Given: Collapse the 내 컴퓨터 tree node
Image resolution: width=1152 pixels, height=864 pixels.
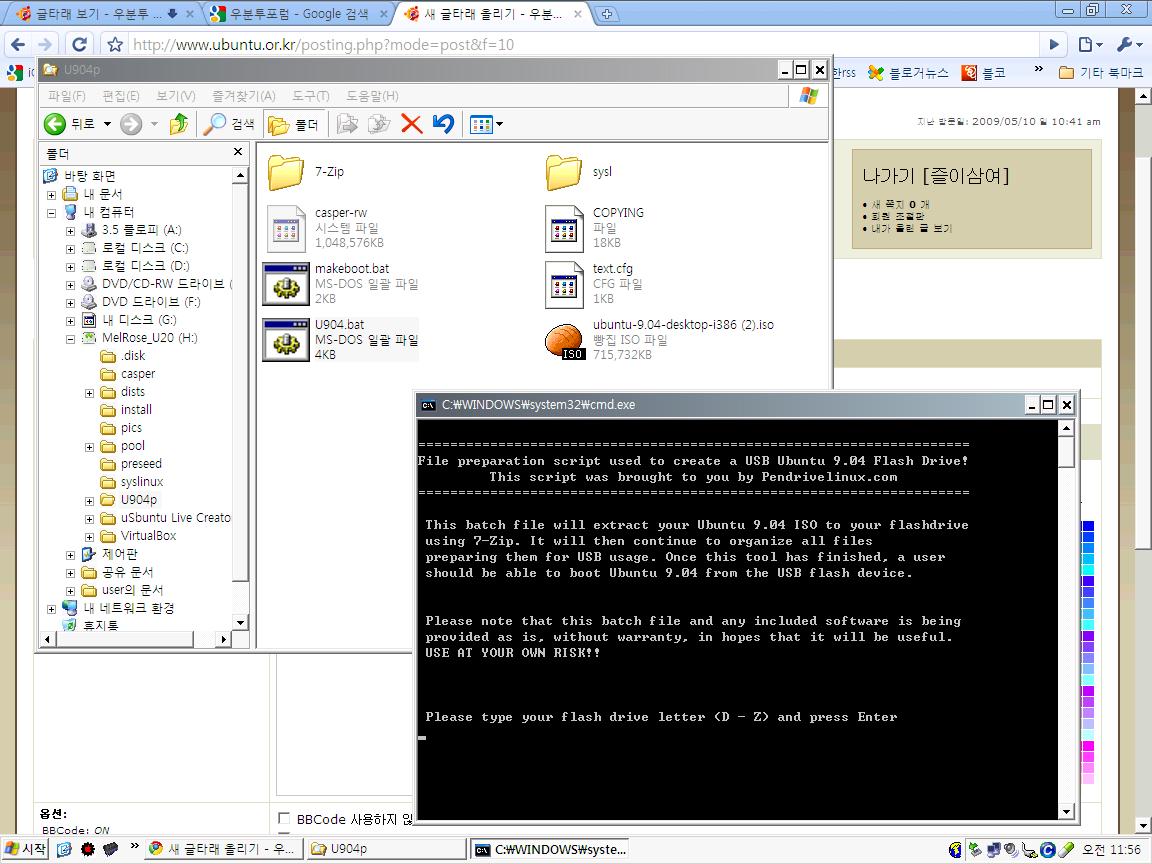Looking at the screenshot, I should [51, 213].
